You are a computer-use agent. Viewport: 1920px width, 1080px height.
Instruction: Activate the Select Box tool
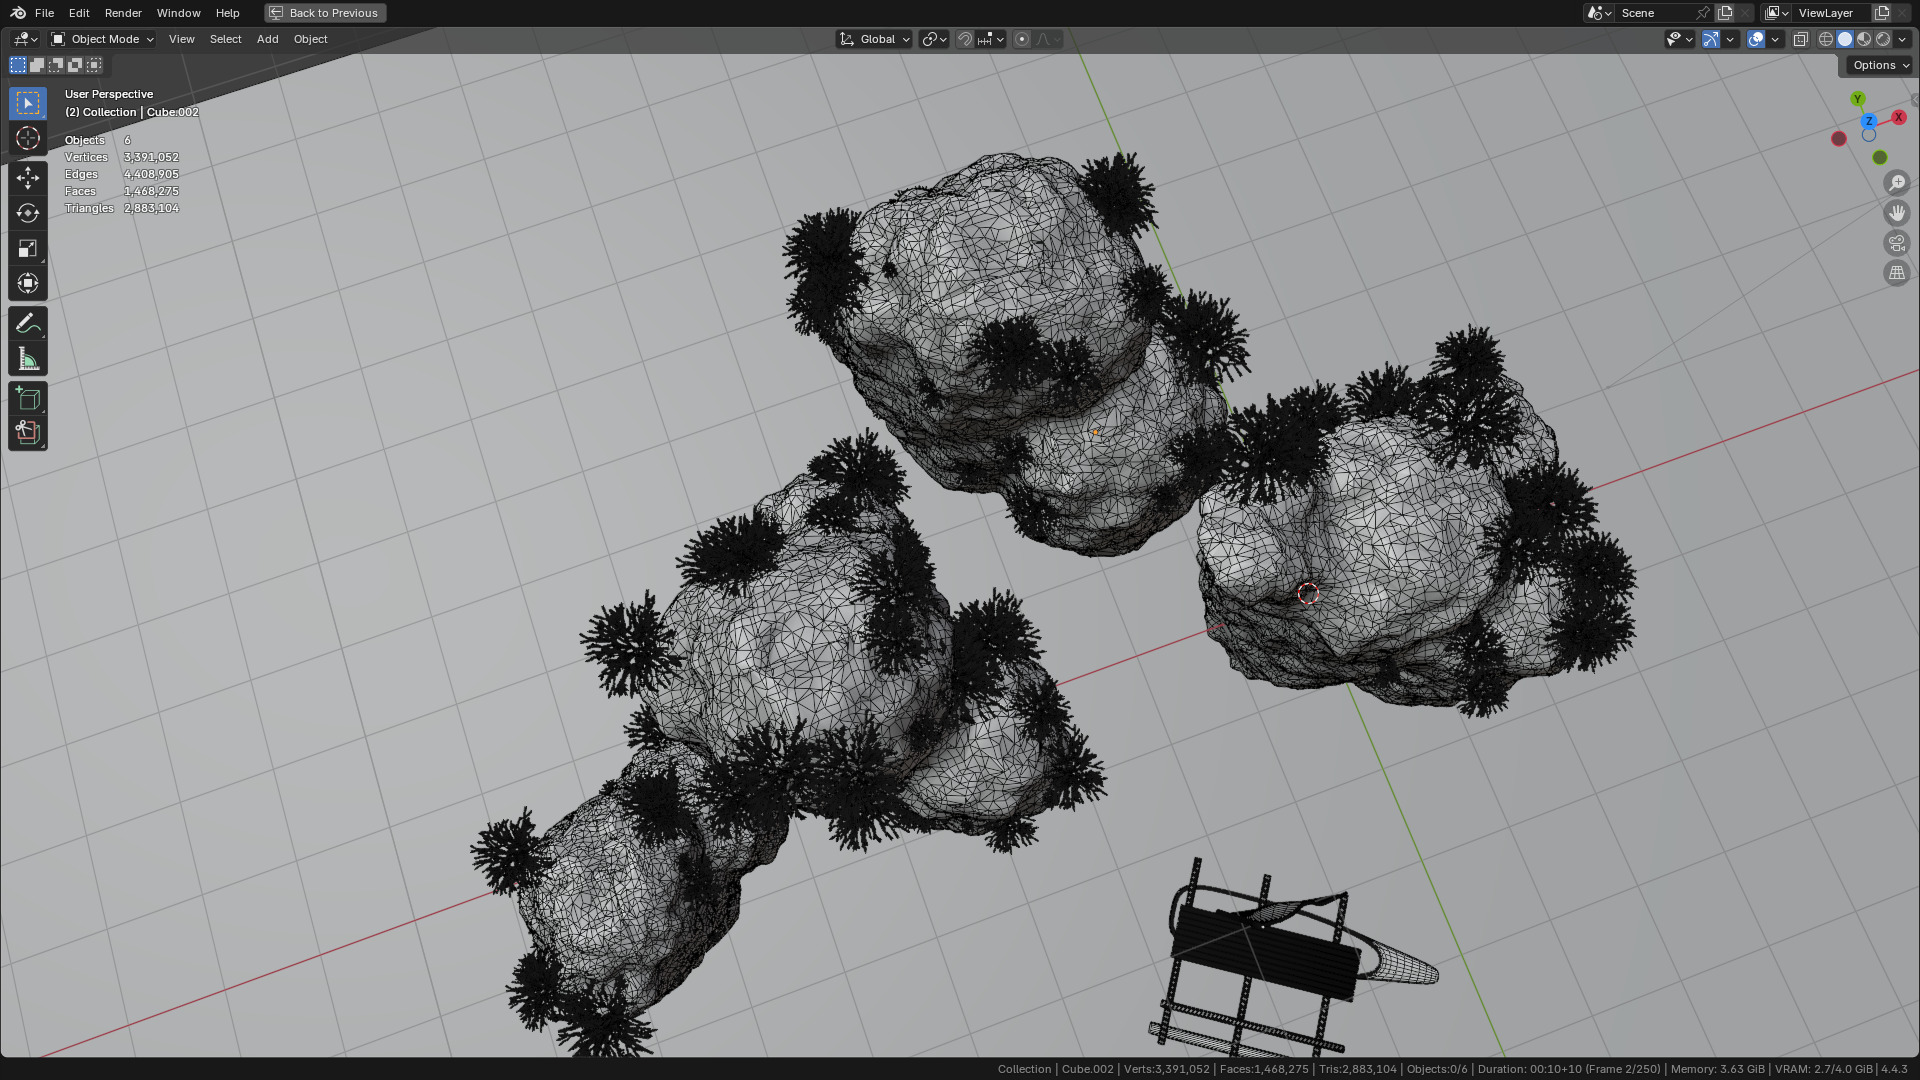coord(28,103)
